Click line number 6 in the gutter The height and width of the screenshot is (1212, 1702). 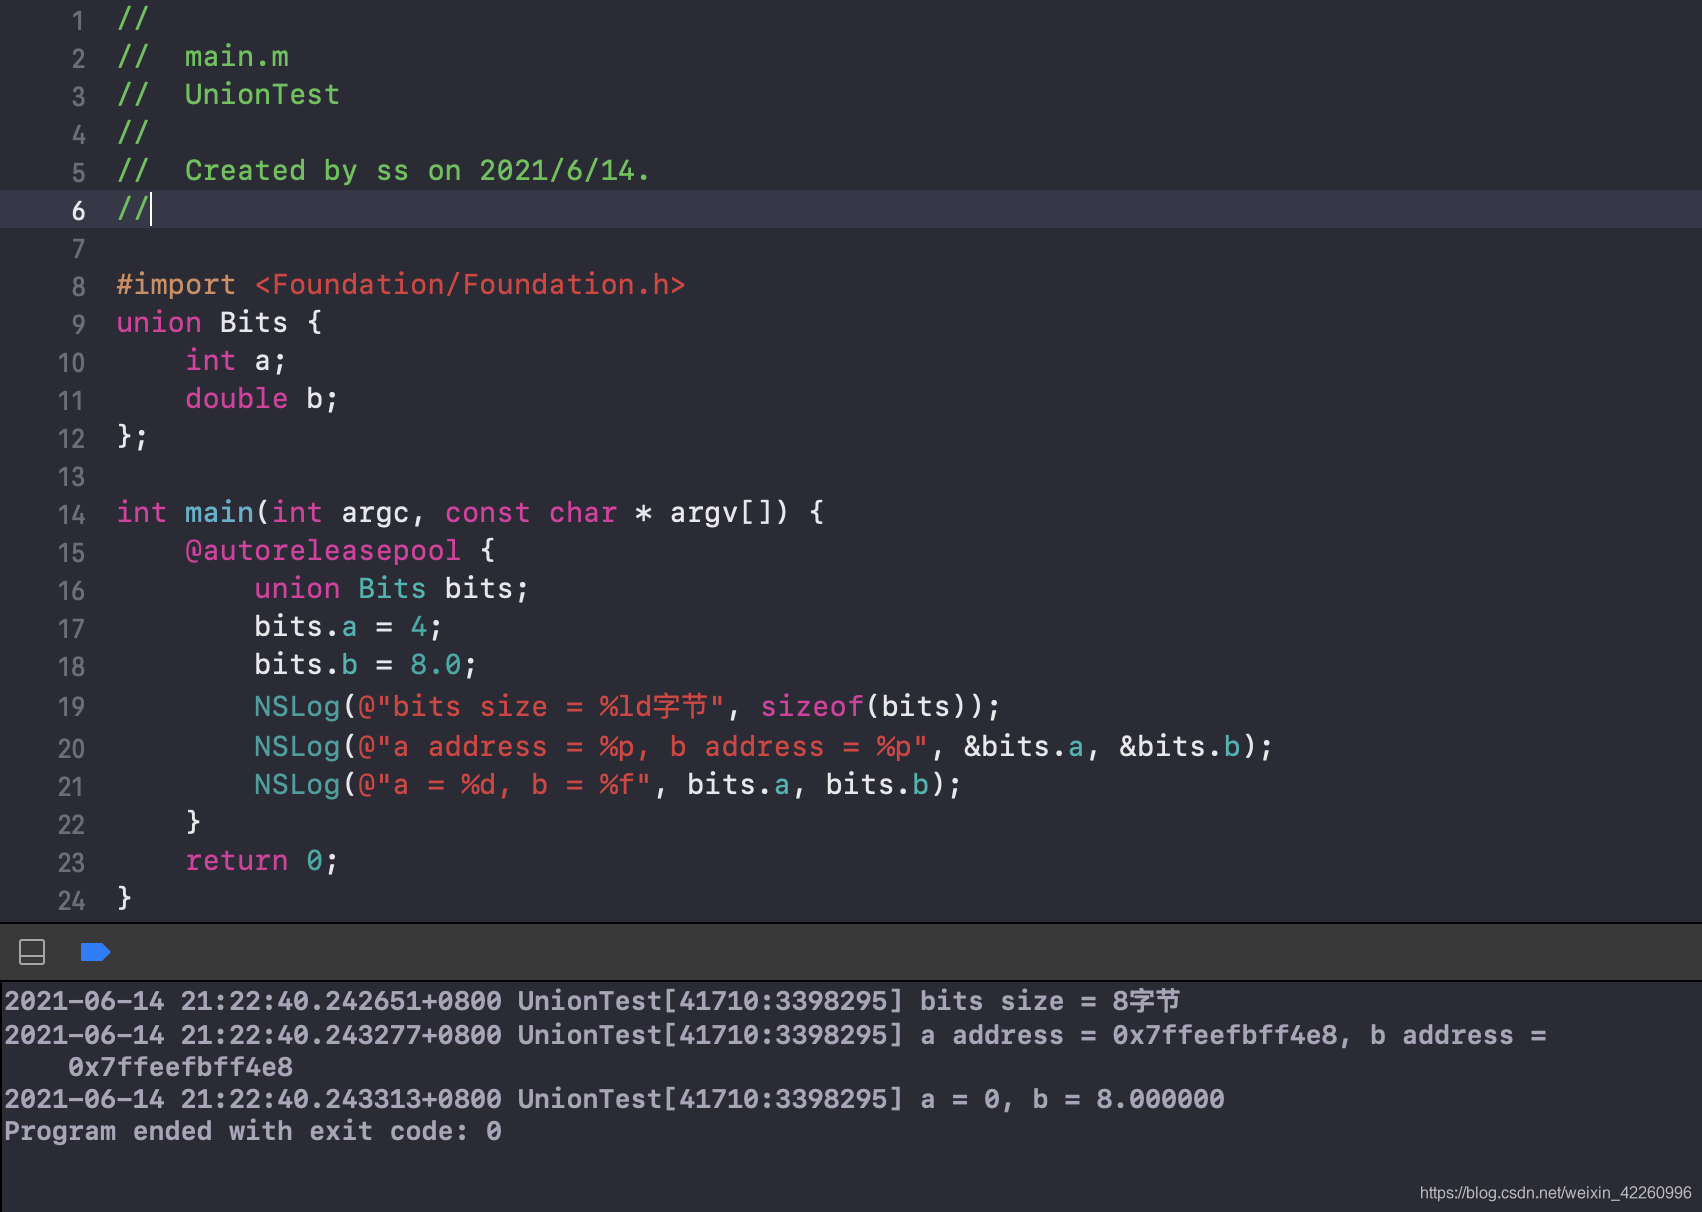[78, 211]
